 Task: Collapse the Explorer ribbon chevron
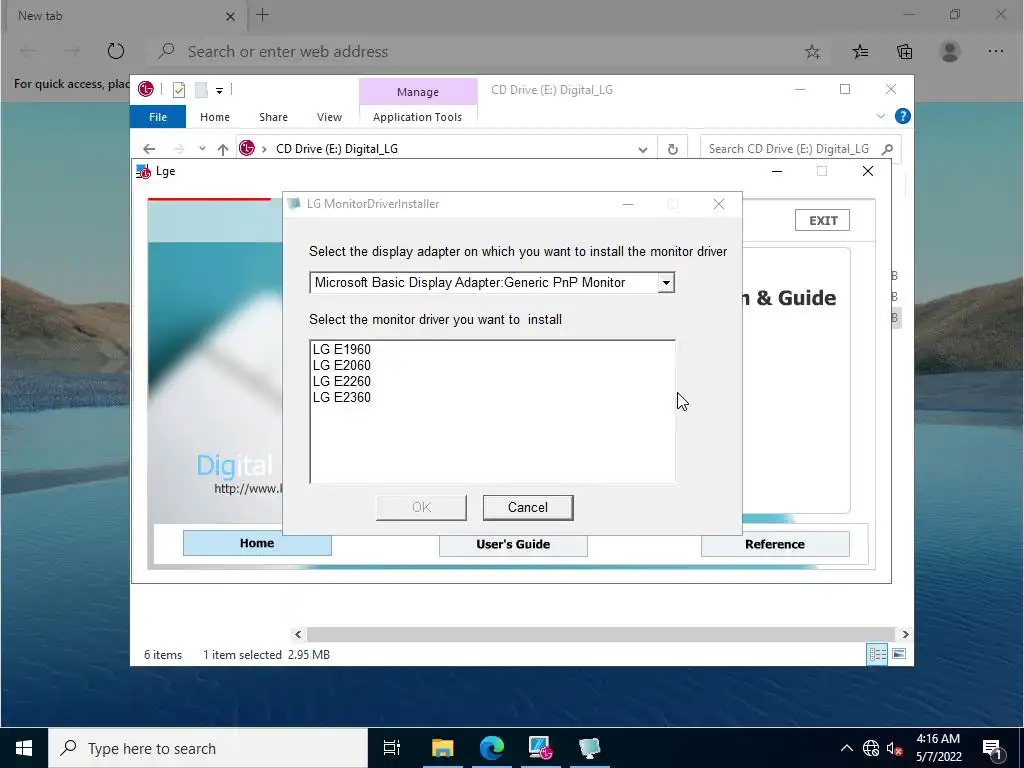pos(880,116)
